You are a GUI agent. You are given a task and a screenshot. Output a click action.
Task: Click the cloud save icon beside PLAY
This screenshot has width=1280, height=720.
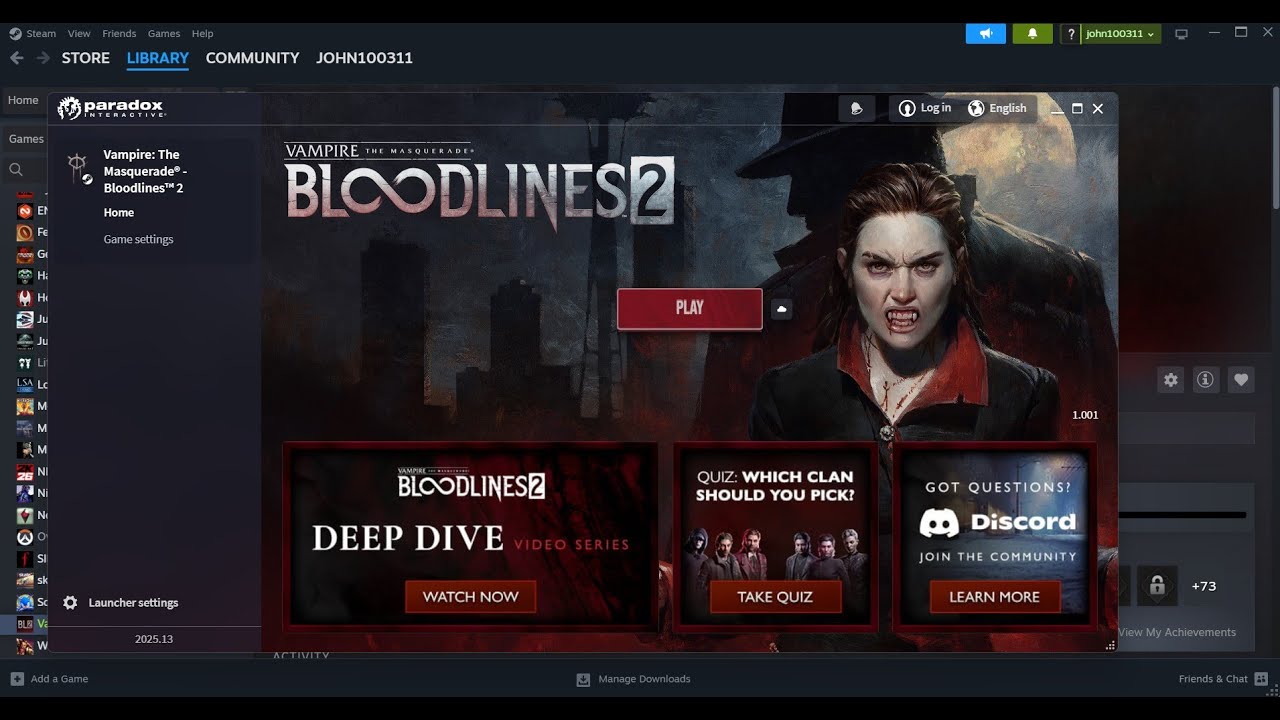point(782,309)
